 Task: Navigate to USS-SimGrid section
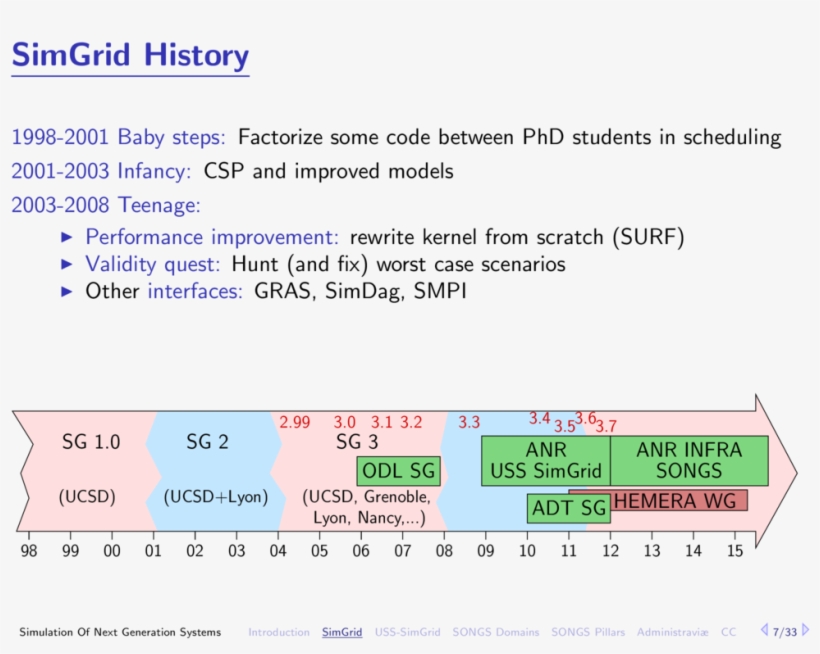coord(407,632)
